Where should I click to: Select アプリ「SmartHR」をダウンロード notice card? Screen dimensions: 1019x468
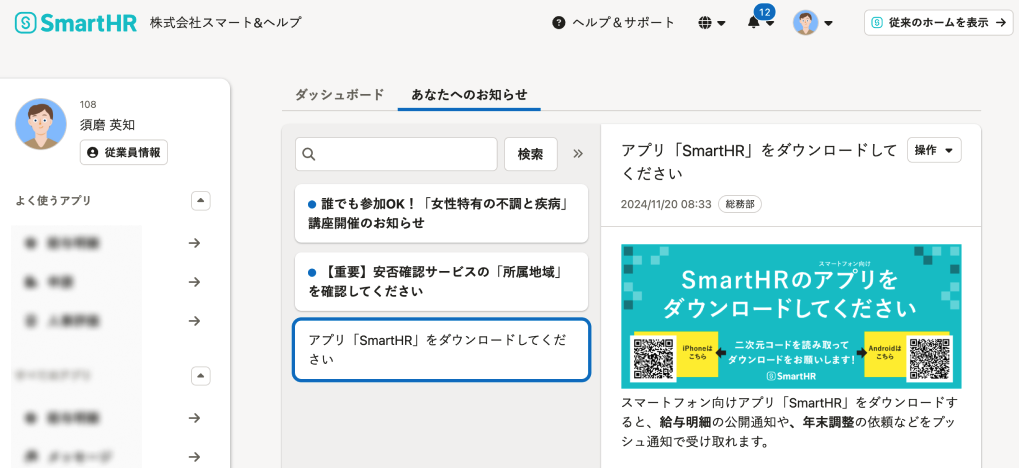[441, 350]
